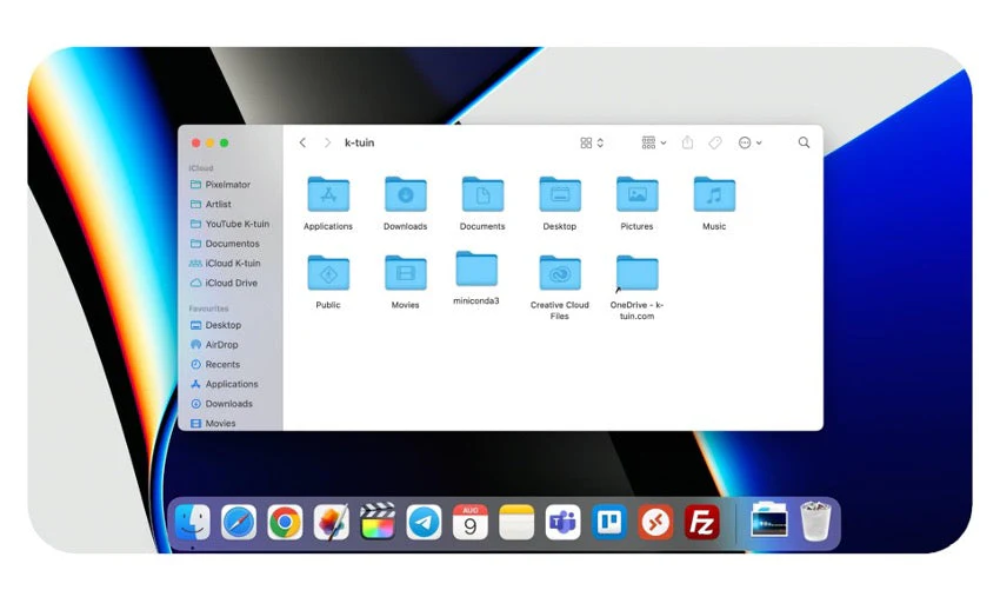Open Microsoft Teams in the dock

(x=563, y=522)
